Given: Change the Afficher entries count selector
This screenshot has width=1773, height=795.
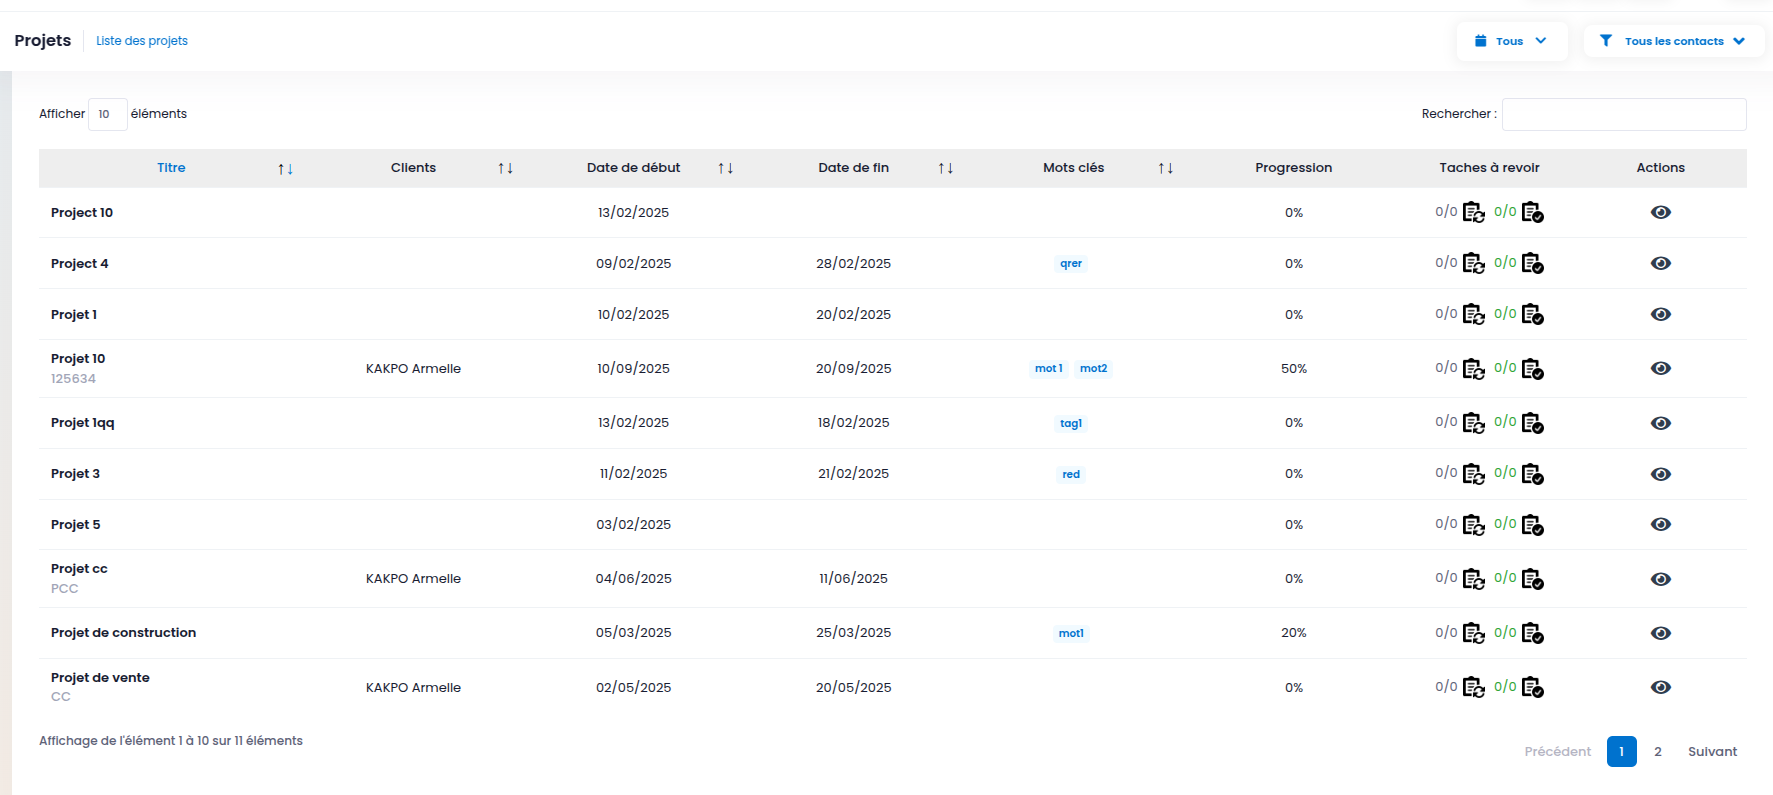Looking at the screenshot, I should pyautogui.click(x=108, y=114).
